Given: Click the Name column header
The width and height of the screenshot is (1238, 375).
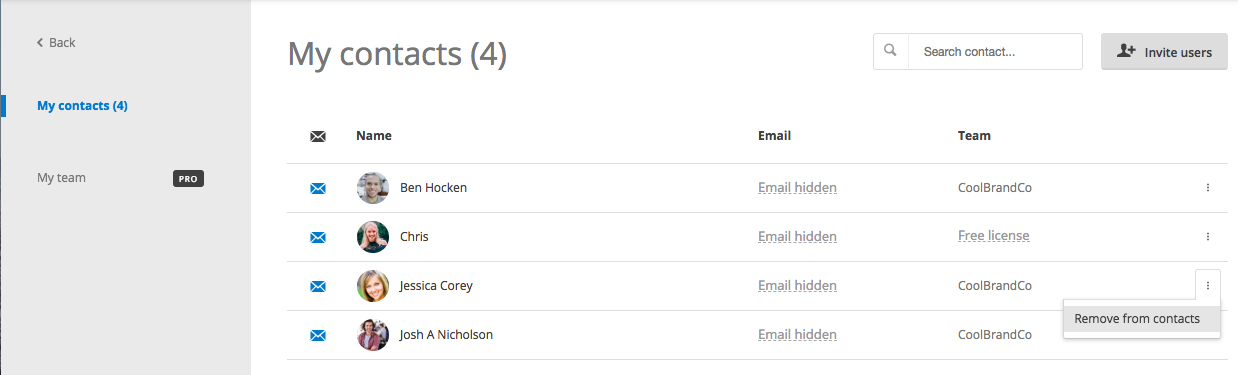Looking at the screenshot, I should tap(374, 136).
